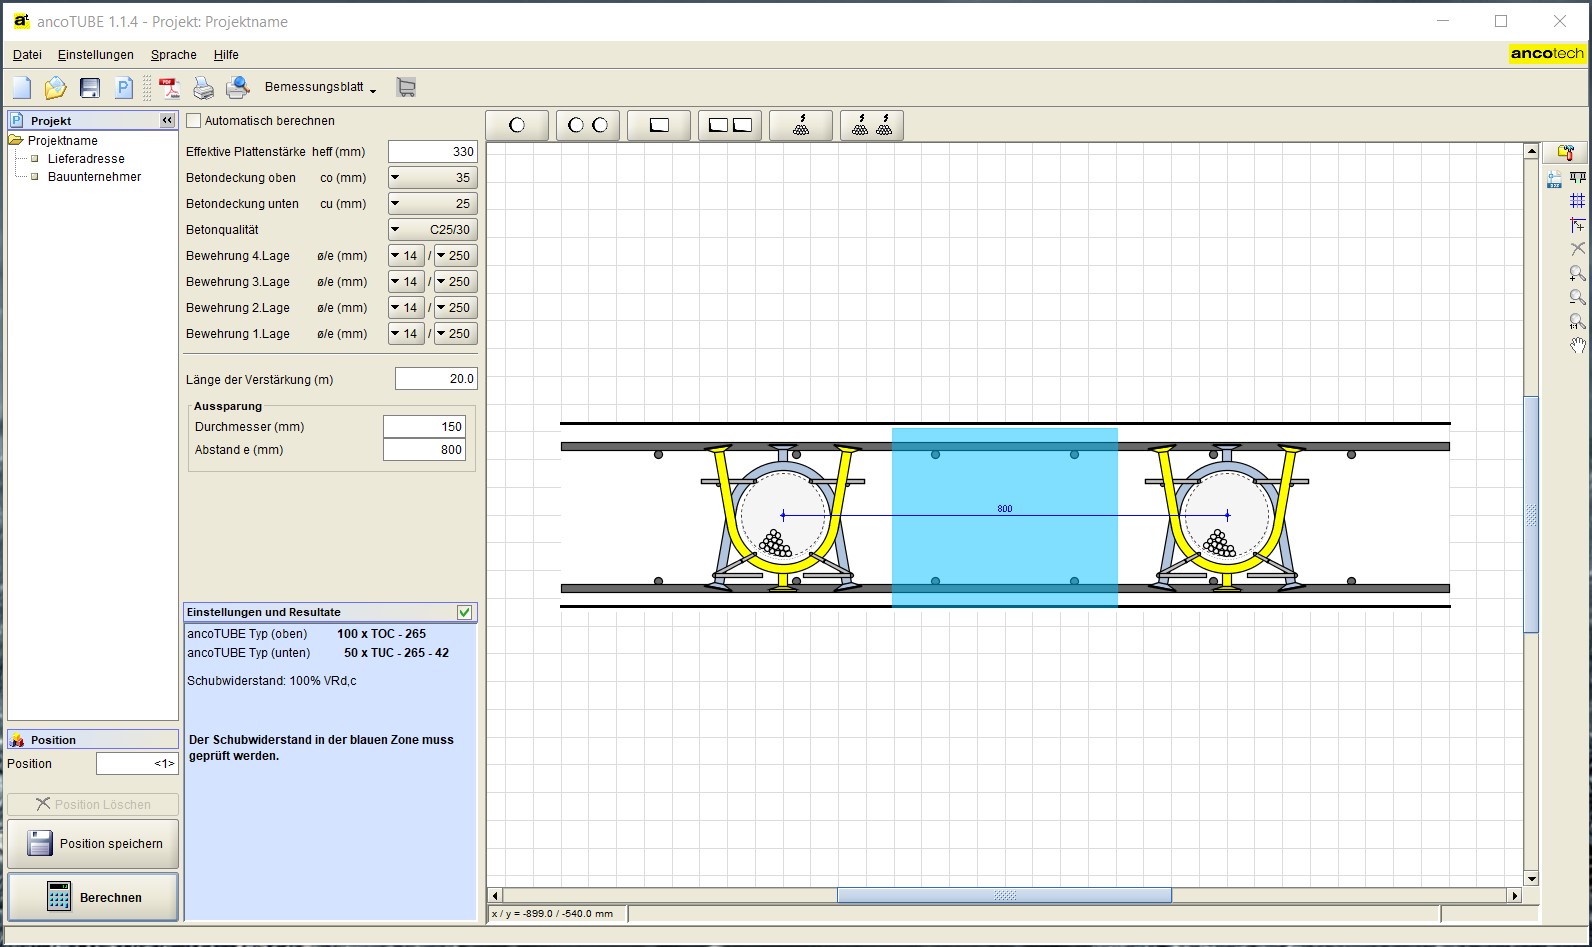Click the Berechnen button
Viewport: 1592px width, 947px height.
point(93,897)
